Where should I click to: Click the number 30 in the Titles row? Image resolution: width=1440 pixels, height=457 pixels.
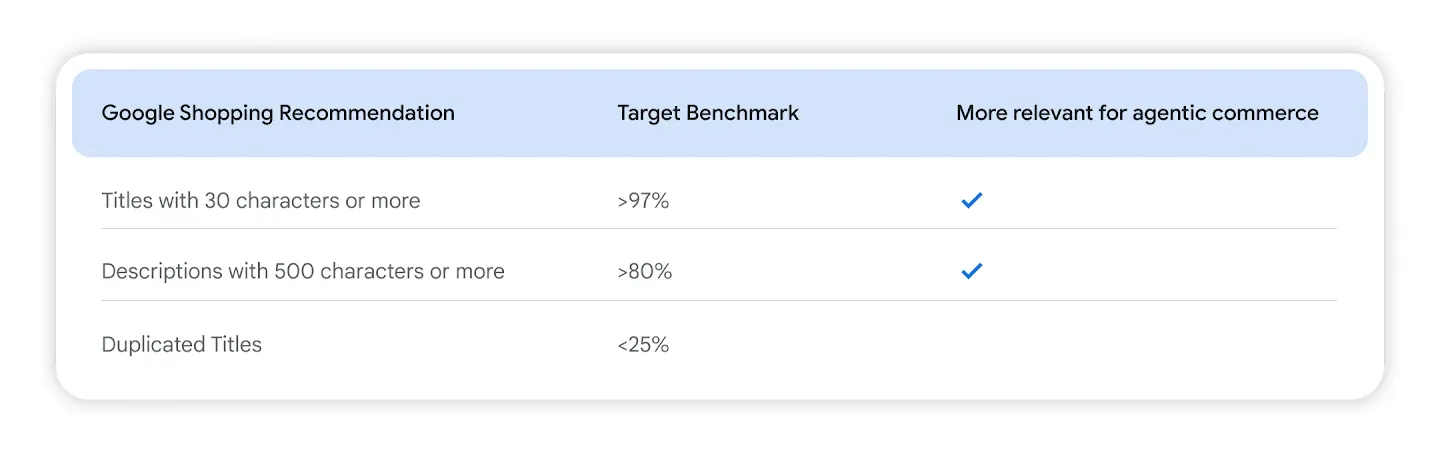pyautogui.click(x=217, y=200)
